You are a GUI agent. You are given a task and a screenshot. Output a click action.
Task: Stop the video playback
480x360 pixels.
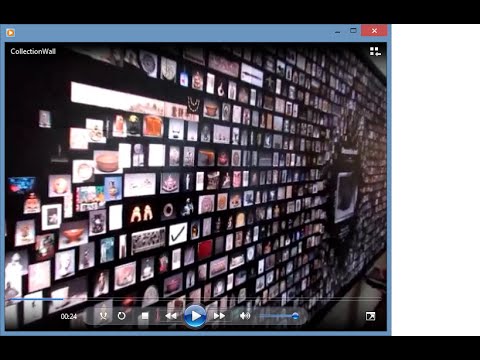[145, 316]
